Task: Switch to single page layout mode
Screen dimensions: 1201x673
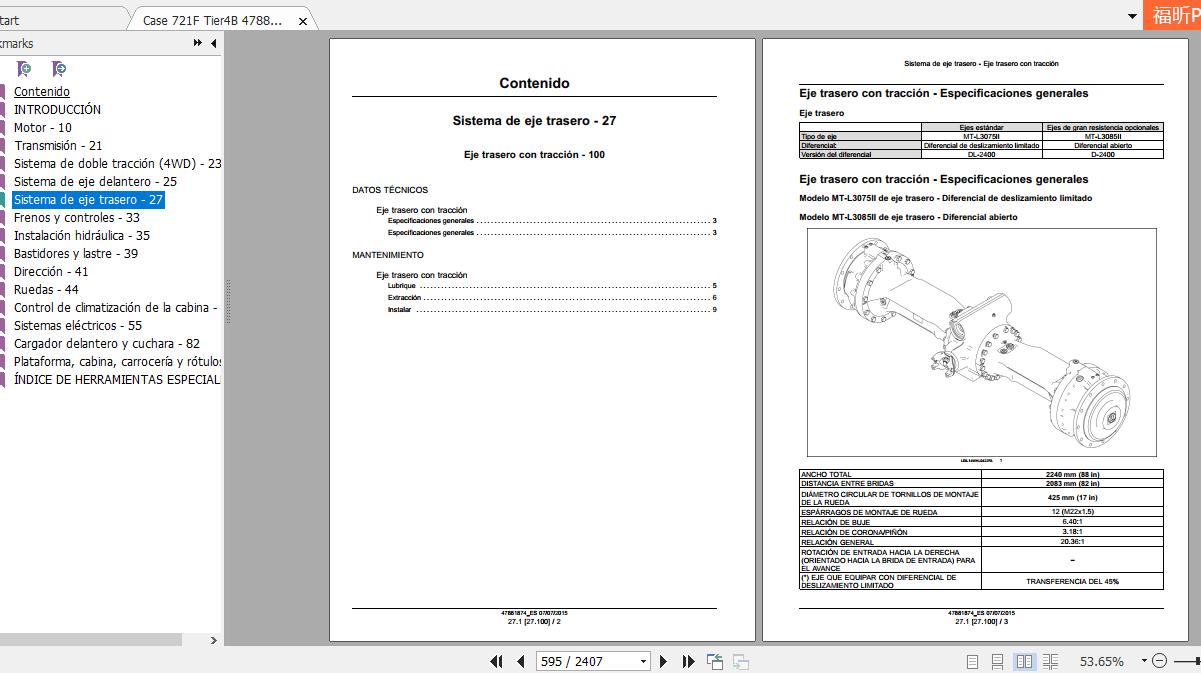Action: [971, 660]
